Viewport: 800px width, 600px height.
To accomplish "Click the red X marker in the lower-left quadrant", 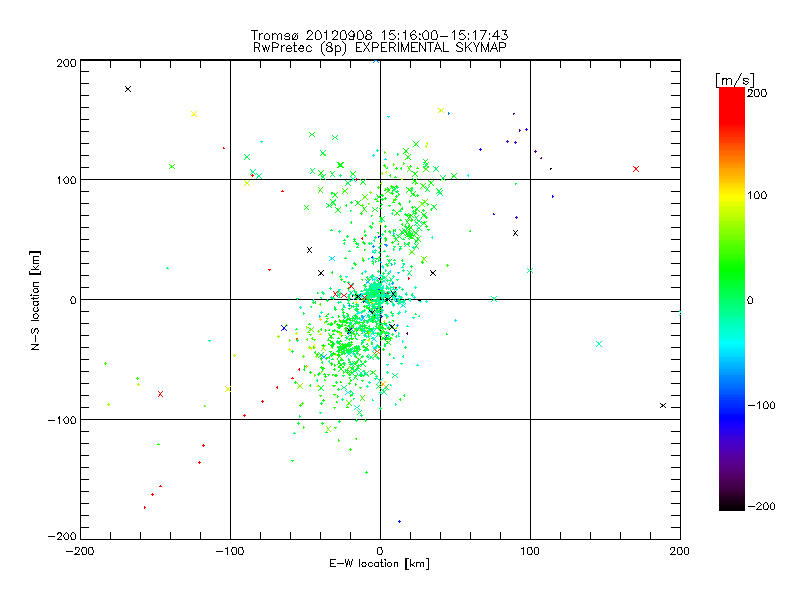I will click(x=161, y=394).
